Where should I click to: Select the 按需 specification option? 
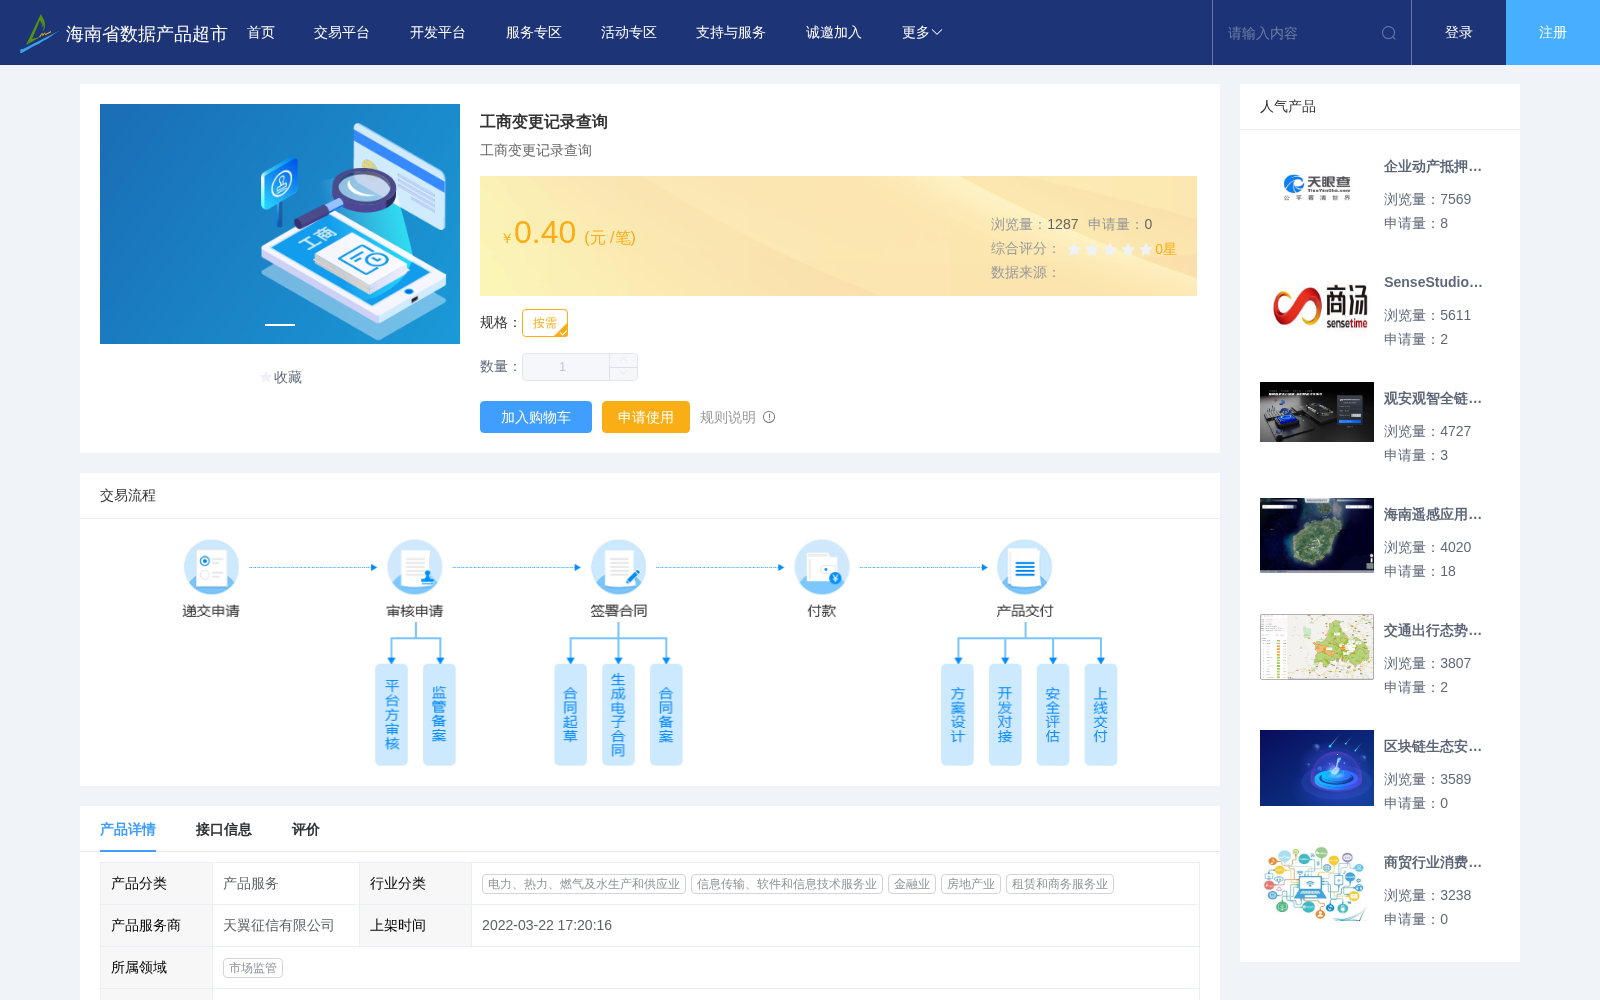coord(545,323)
